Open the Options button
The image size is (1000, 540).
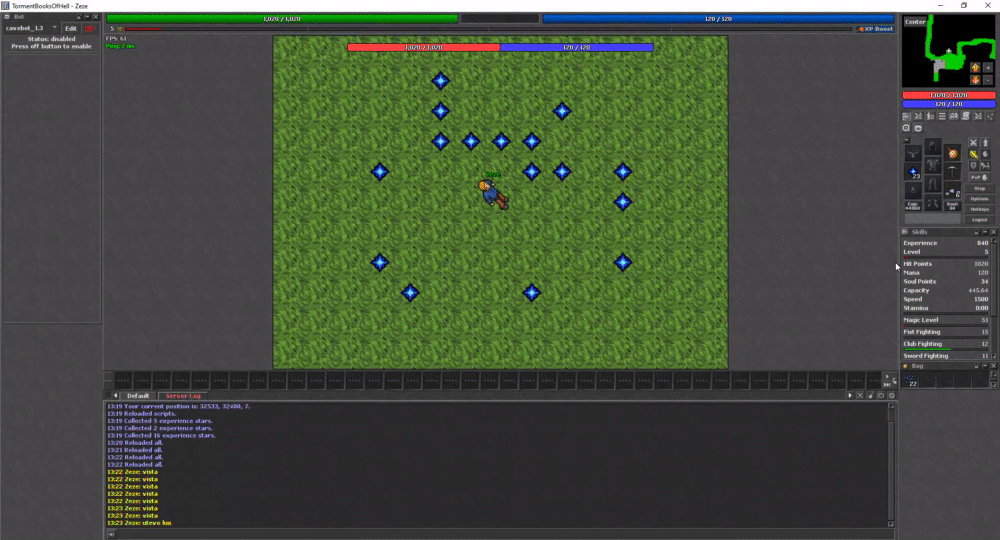[980, 199]
